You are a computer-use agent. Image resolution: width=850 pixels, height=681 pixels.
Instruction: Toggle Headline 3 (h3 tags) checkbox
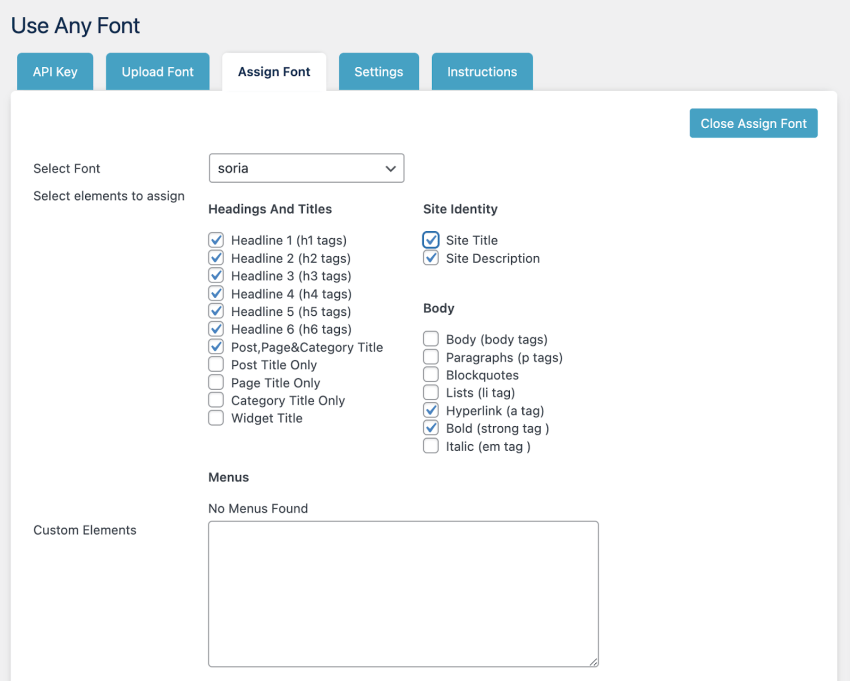[216, 275]
